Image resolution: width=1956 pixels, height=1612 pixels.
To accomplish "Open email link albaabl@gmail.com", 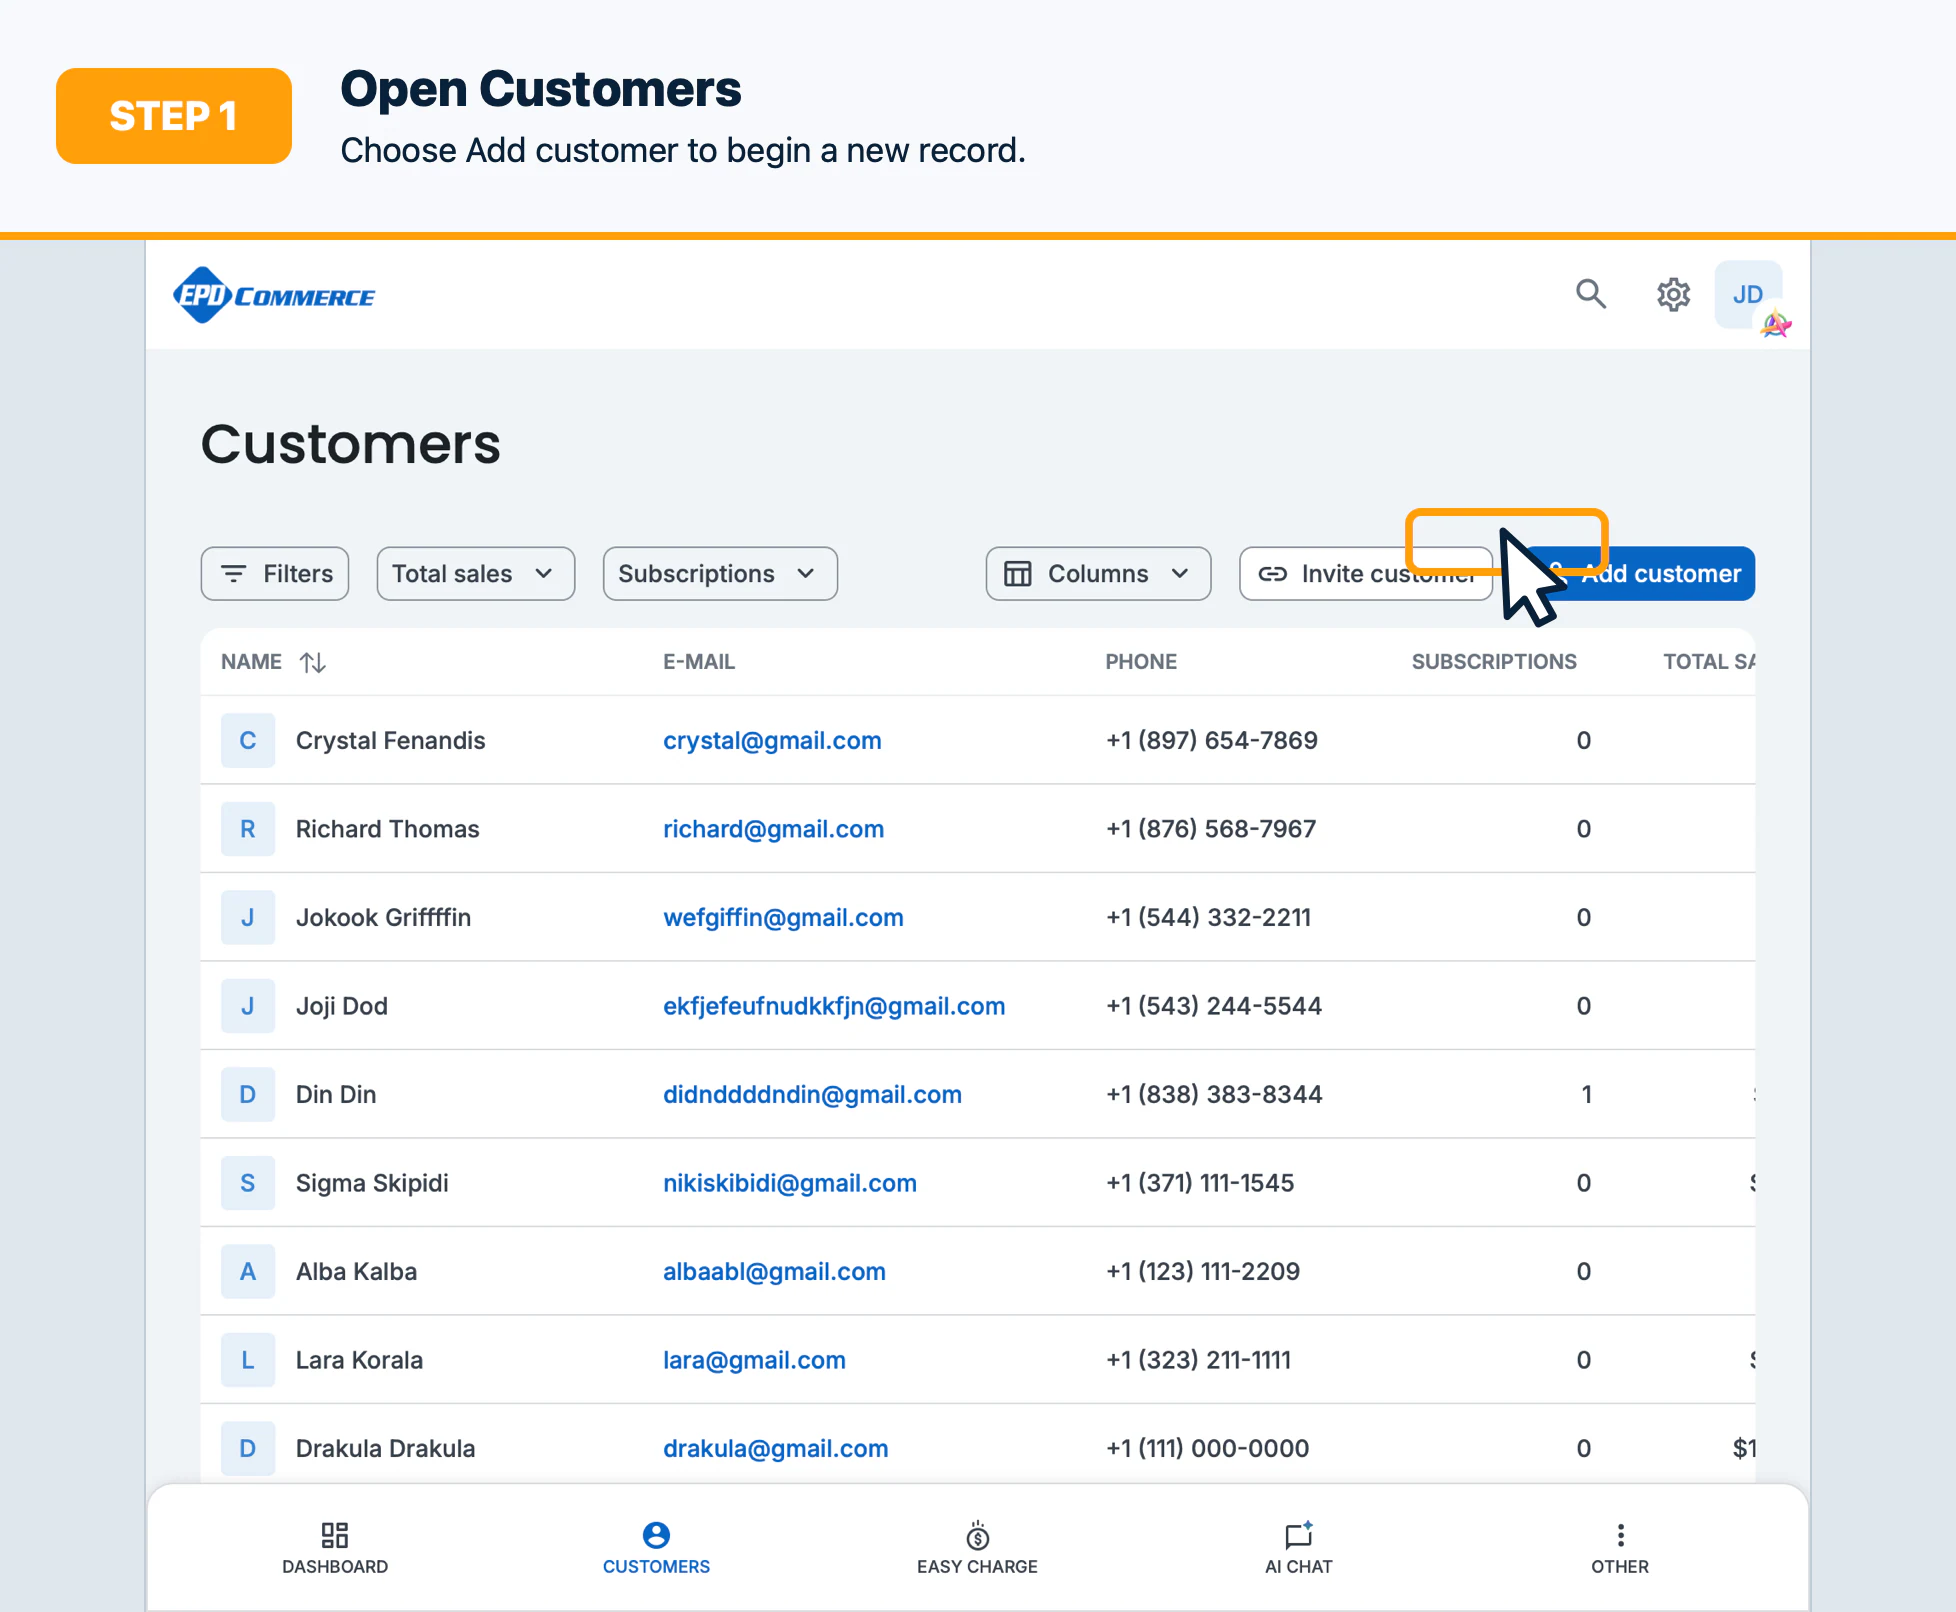I will coord(774,1272).
